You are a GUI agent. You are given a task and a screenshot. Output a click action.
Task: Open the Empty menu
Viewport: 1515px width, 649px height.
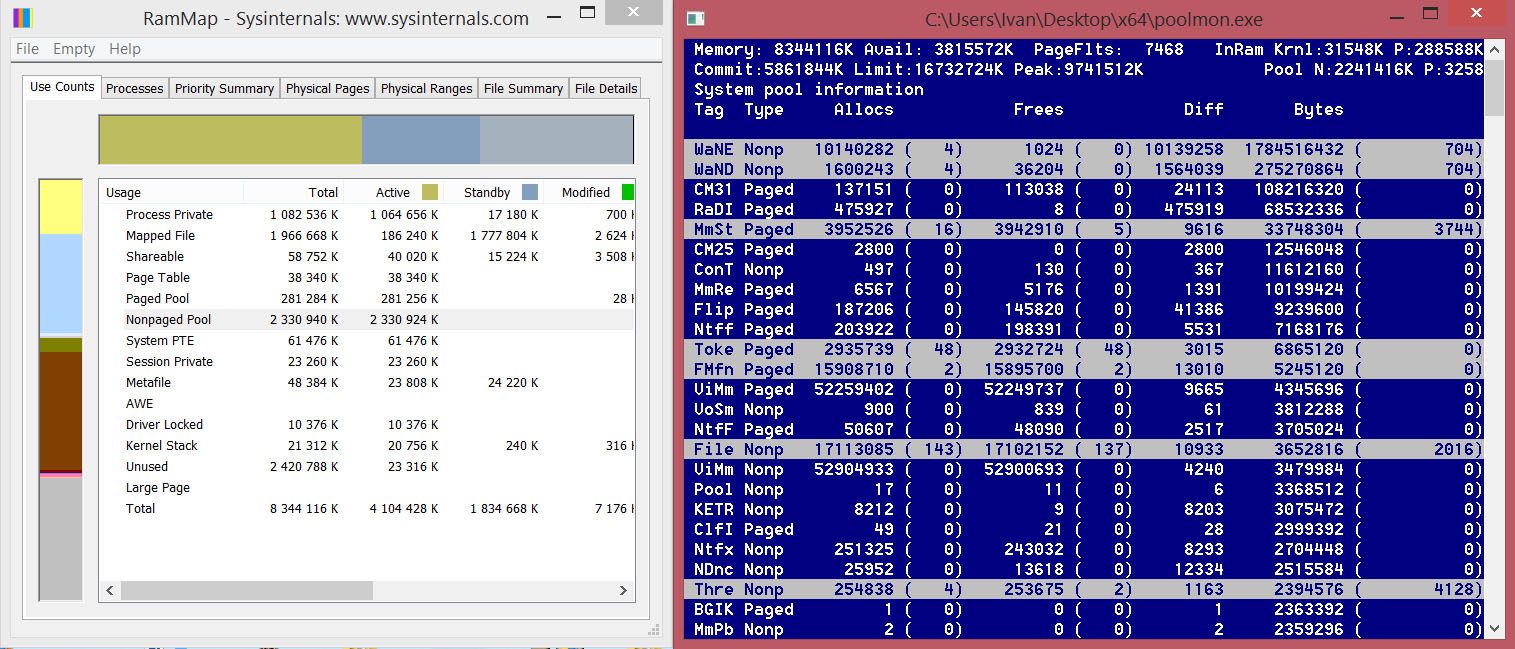[74, 49]
